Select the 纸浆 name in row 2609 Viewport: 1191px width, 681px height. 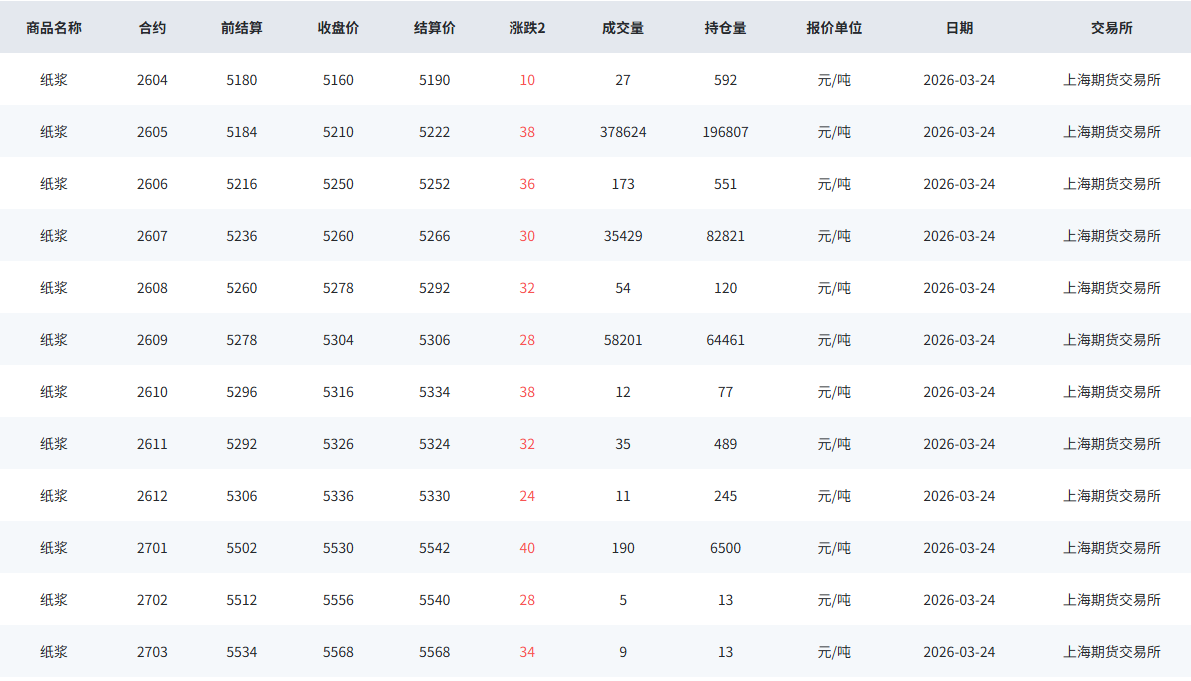(54, 340)
